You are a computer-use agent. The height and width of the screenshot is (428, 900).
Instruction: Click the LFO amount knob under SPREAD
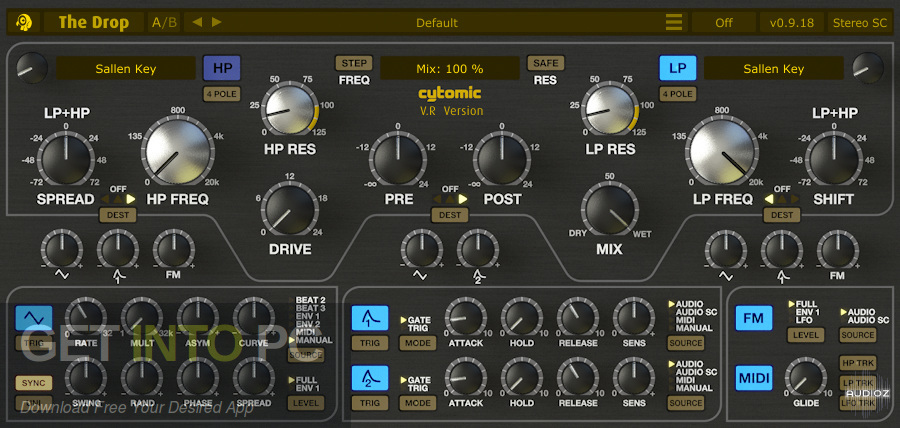(x=62, y=250)
